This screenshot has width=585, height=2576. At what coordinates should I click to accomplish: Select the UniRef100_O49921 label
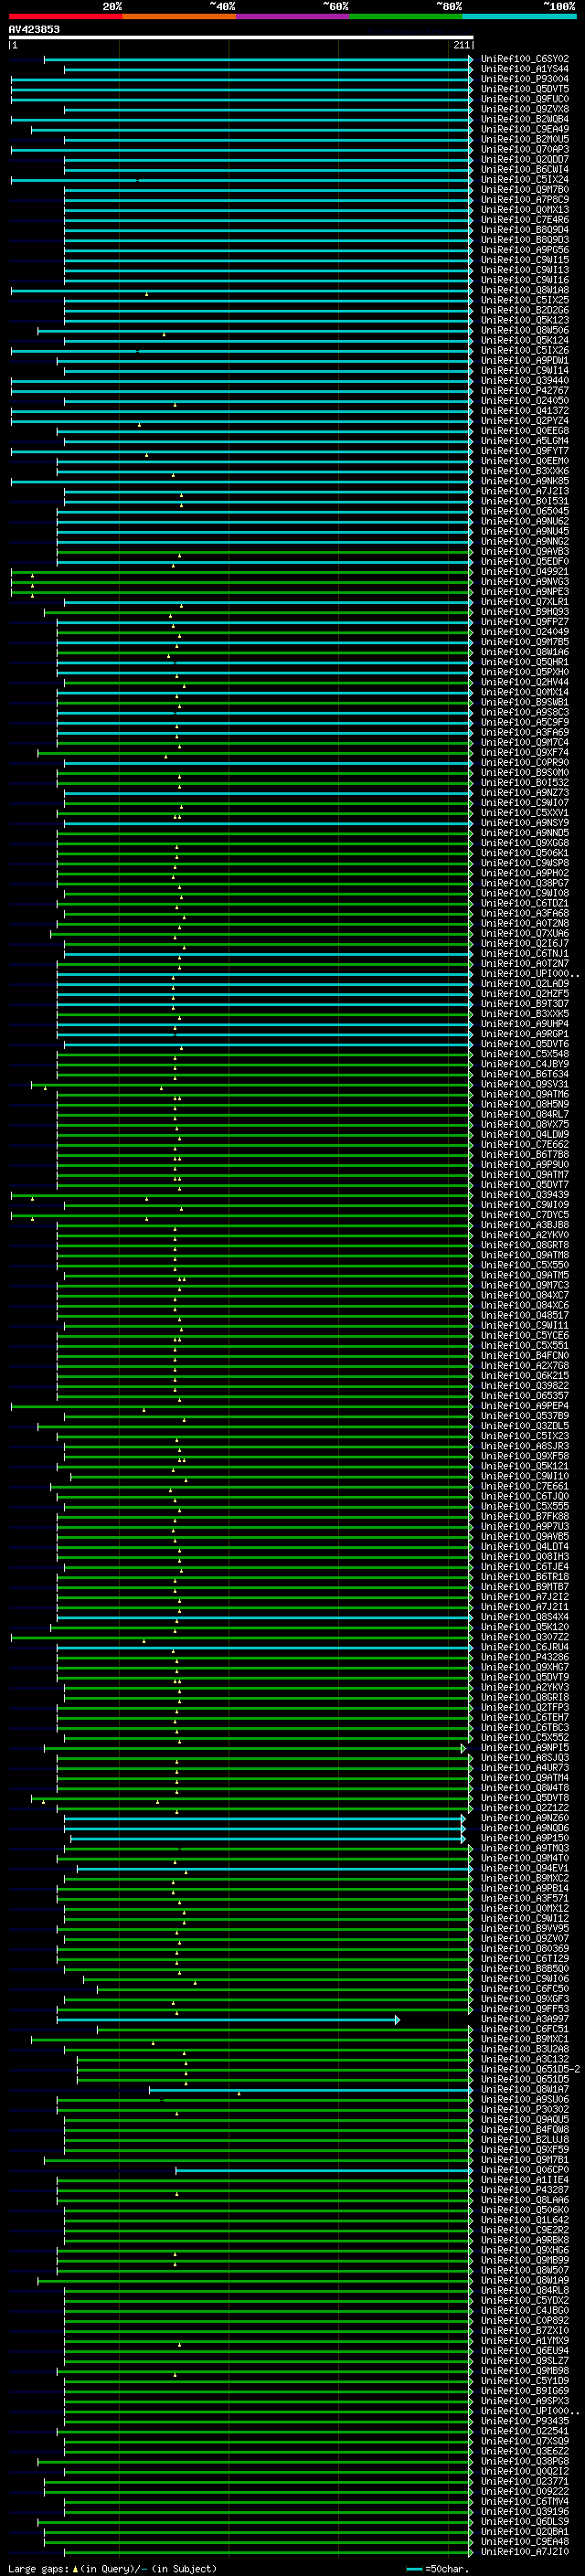click(x=525, y=572)
